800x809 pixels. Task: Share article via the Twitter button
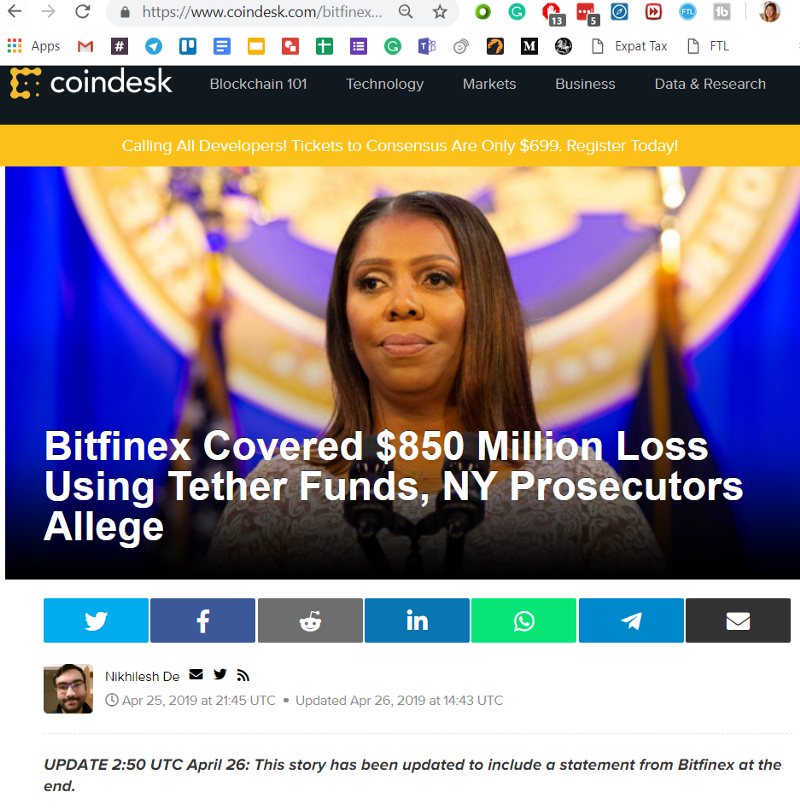click(x=96, y=620)
